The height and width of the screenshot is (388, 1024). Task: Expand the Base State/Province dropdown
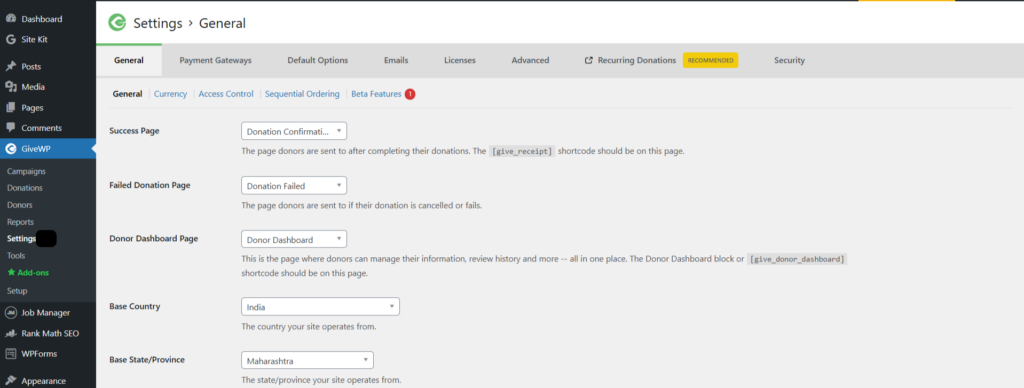(x=307, y=360)
